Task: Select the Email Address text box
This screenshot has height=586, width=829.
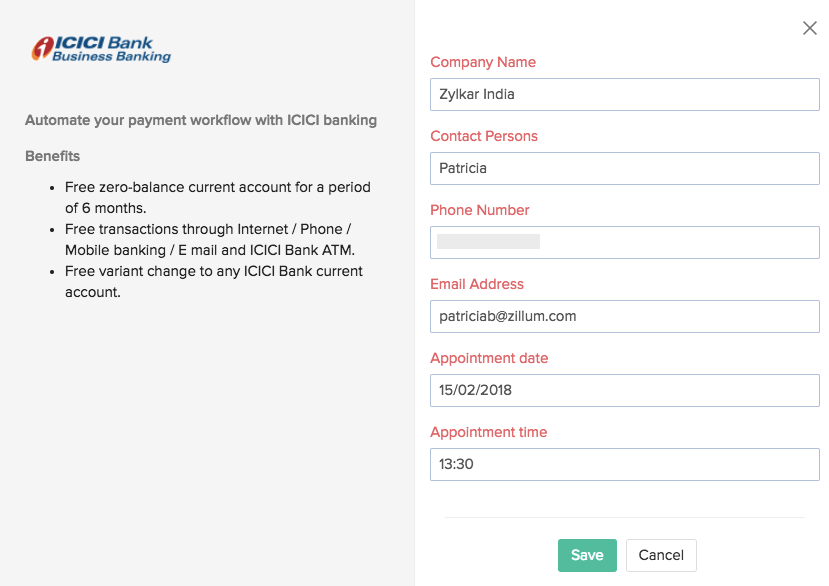Action: point(624,316)
